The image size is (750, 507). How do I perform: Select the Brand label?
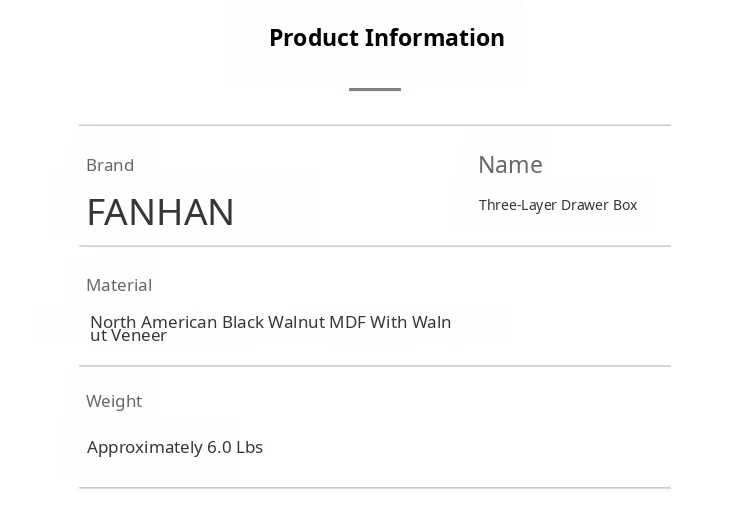pyautogui.click(x=110, y=165)
